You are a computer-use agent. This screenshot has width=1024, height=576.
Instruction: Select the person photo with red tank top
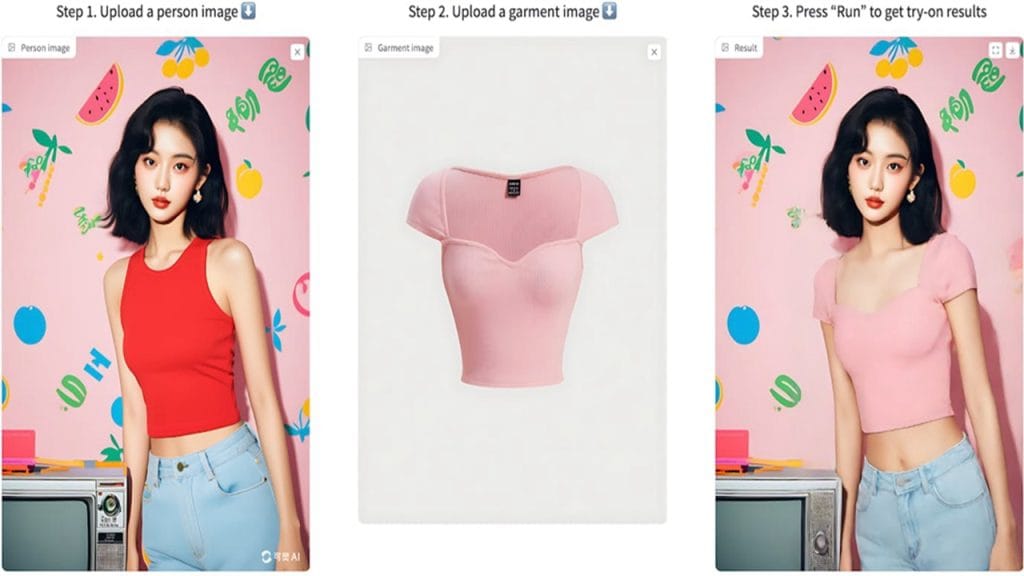point(155,304)
